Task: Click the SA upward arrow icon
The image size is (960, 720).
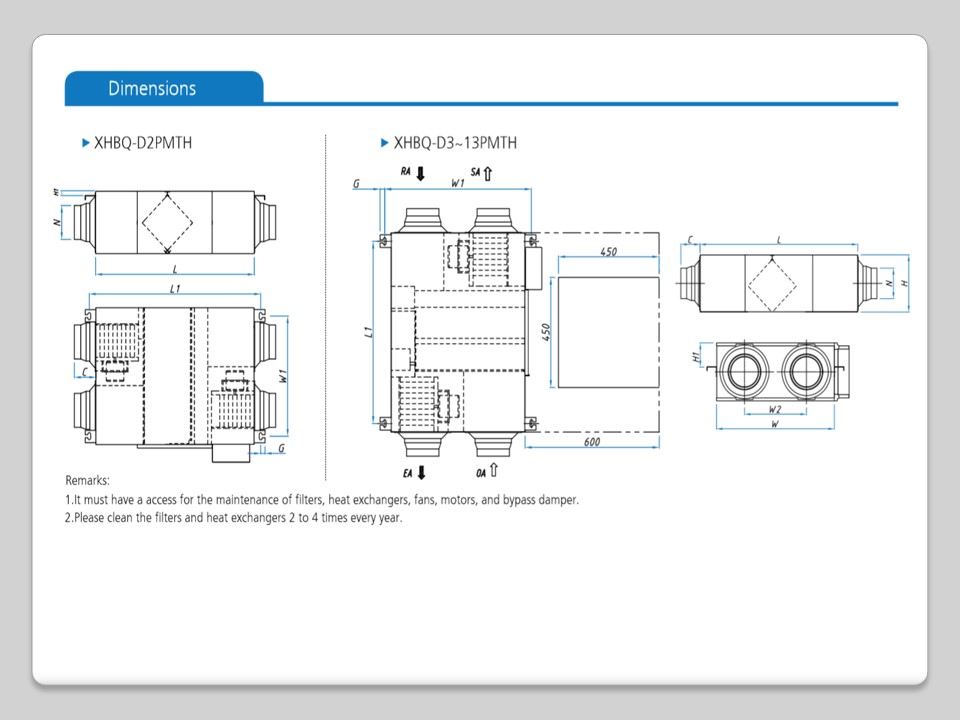Action: tap(488, 174)
